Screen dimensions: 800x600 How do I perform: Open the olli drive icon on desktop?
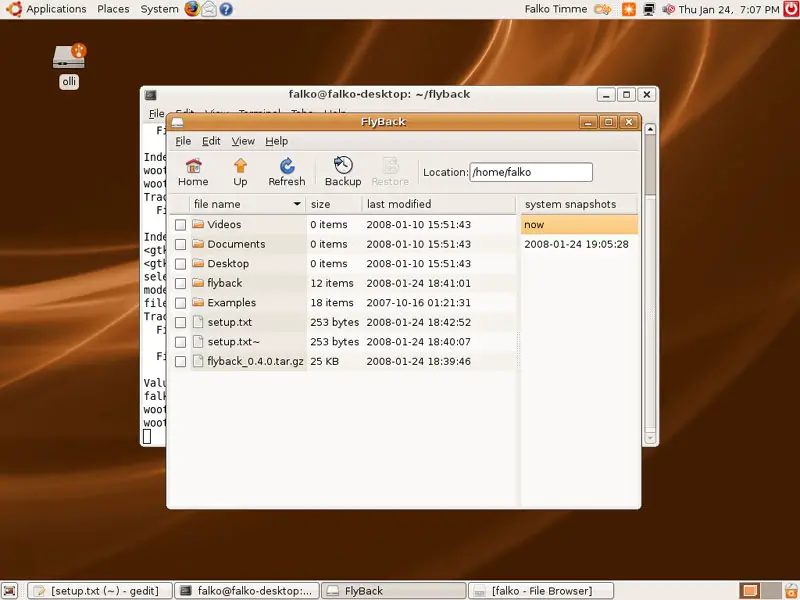69,56
